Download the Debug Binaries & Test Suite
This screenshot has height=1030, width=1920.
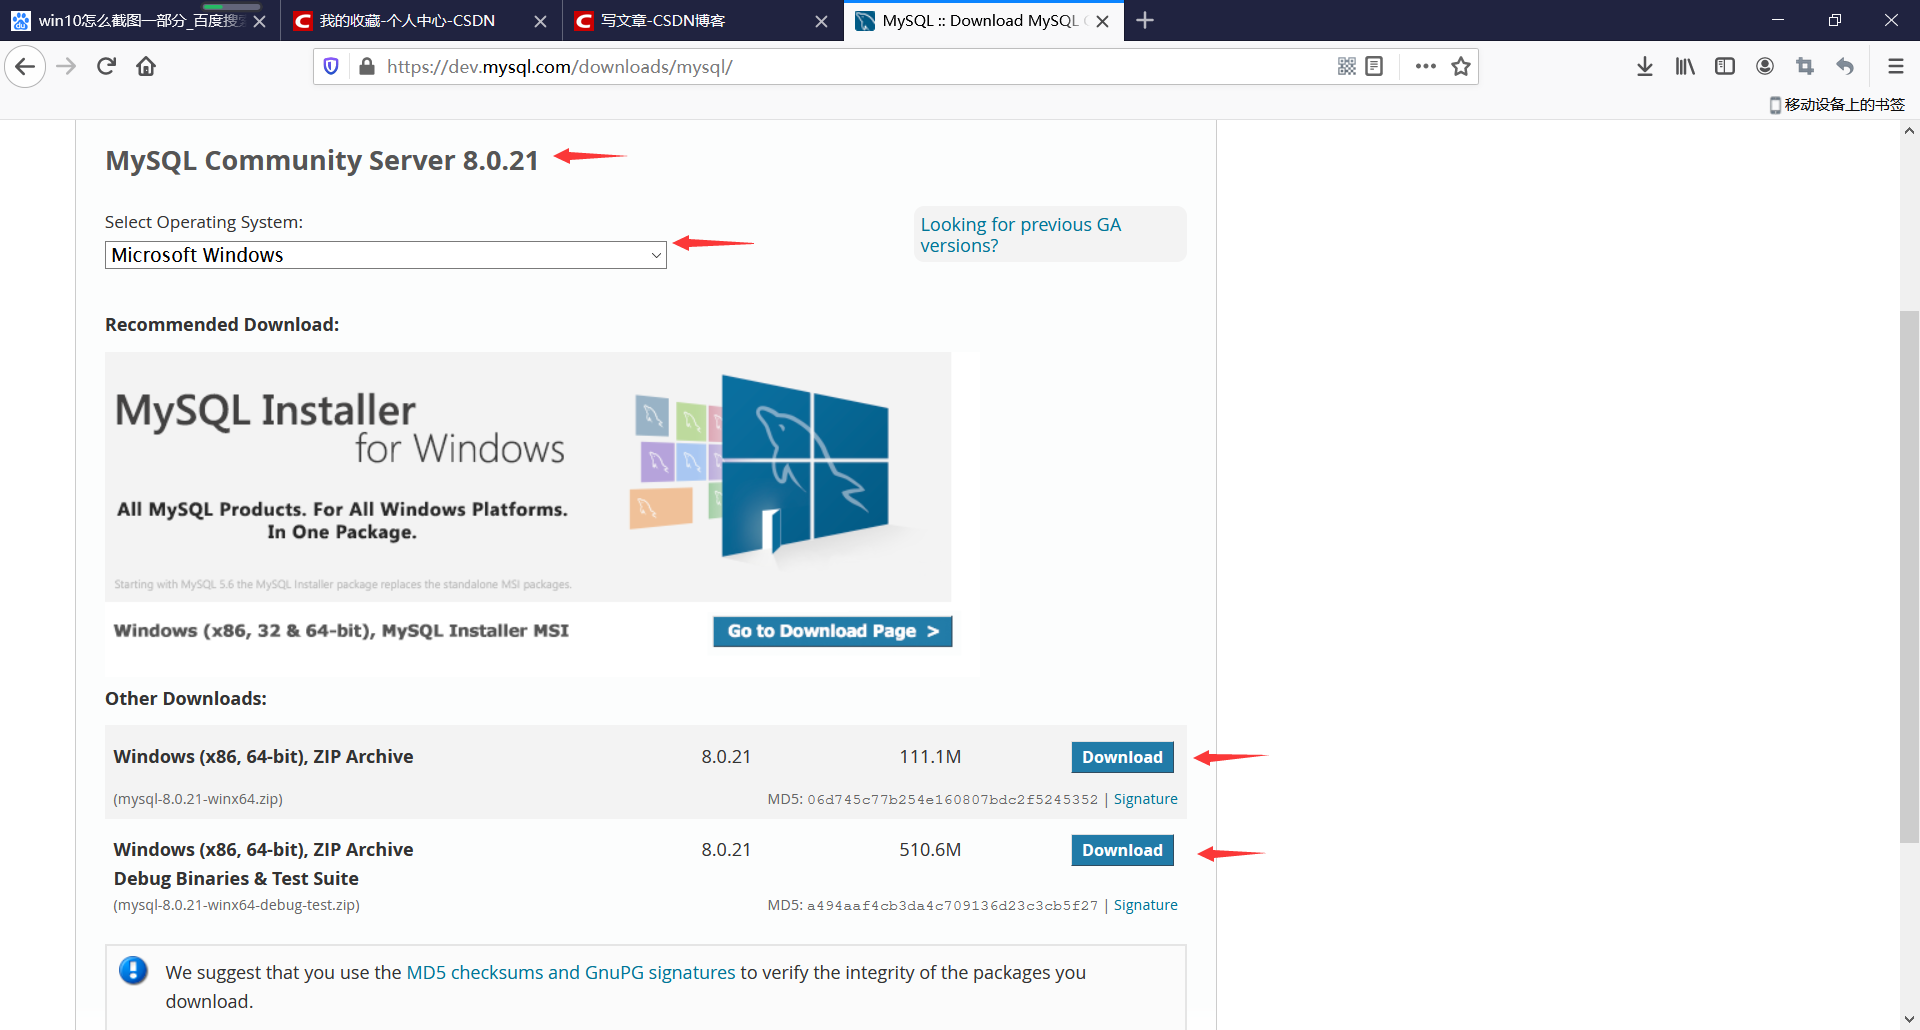coord(1122,850)
